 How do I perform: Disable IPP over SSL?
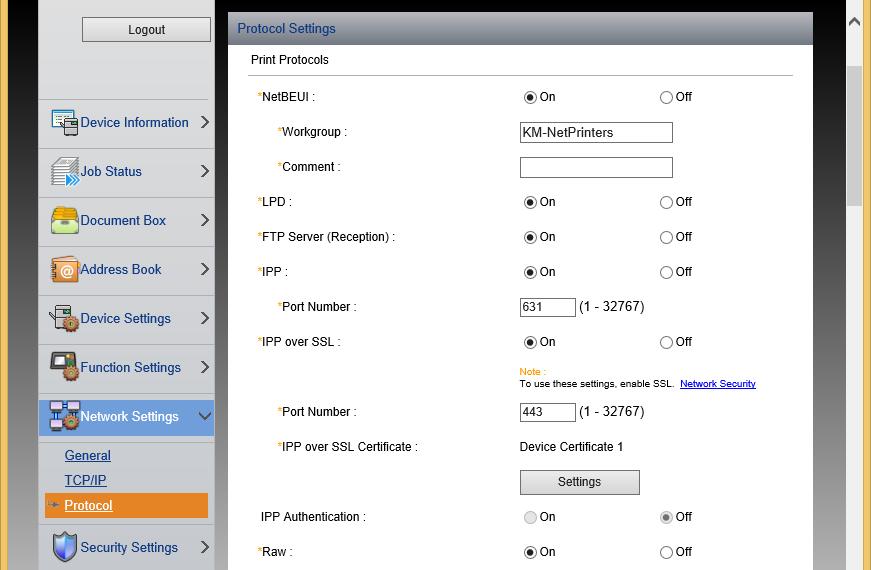click(666, 342)
